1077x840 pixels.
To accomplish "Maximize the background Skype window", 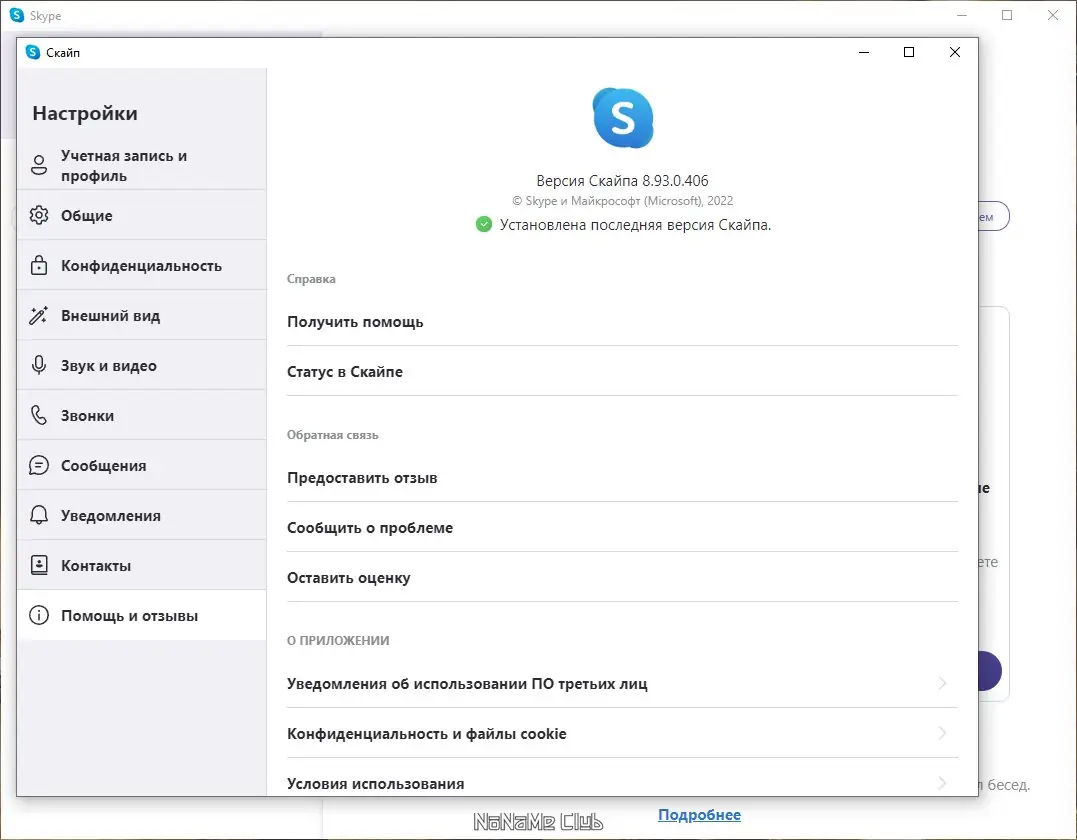I will point(1007,15).
